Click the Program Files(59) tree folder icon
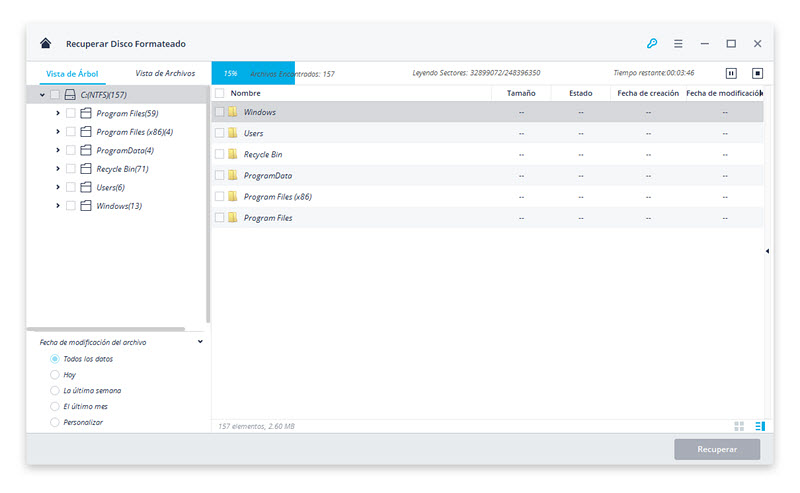Screen dimensions: 800x493 (x=86, y=113)
